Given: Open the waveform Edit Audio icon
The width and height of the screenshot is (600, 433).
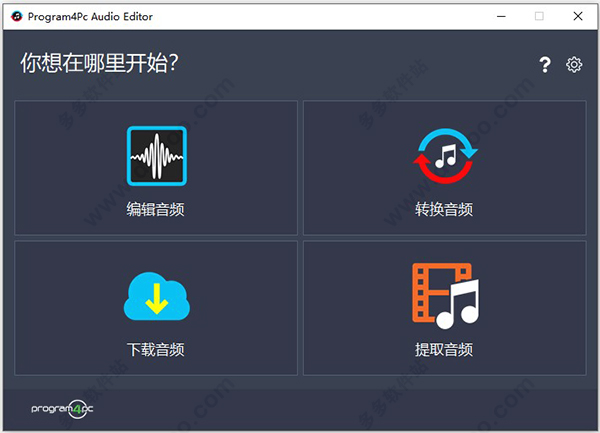Looking at the screenshot, I should click(x=157, y=156).
